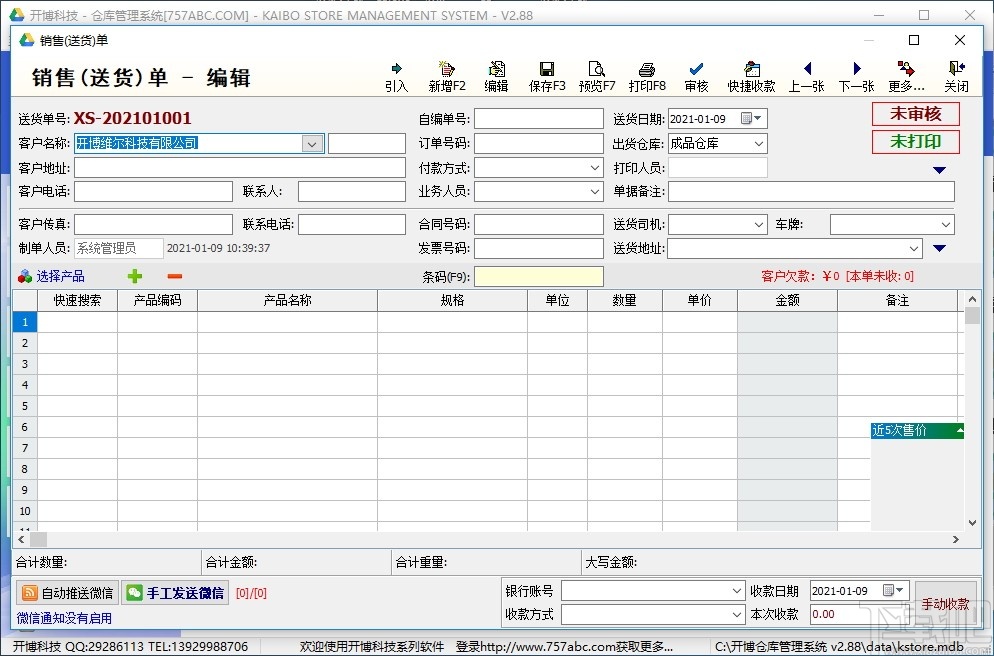
Task: Maximize the 销售(送货)单 dialog window
Action: 913,40
